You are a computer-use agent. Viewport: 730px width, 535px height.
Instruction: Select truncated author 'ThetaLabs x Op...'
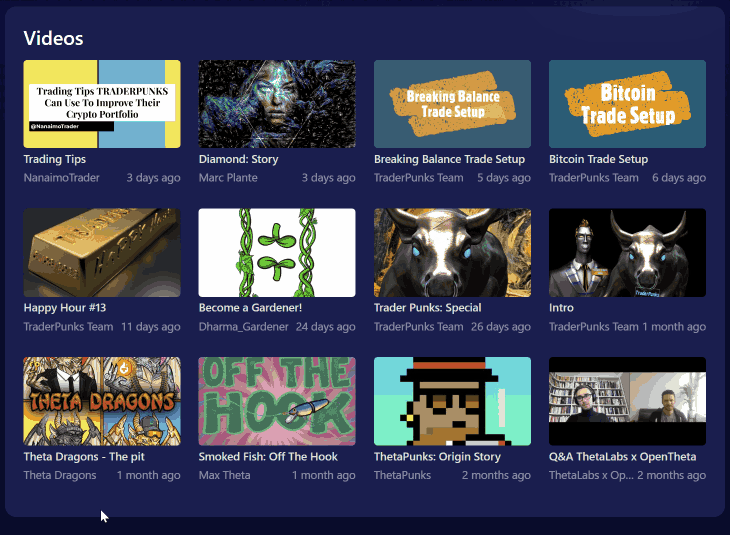click(591, 475)
